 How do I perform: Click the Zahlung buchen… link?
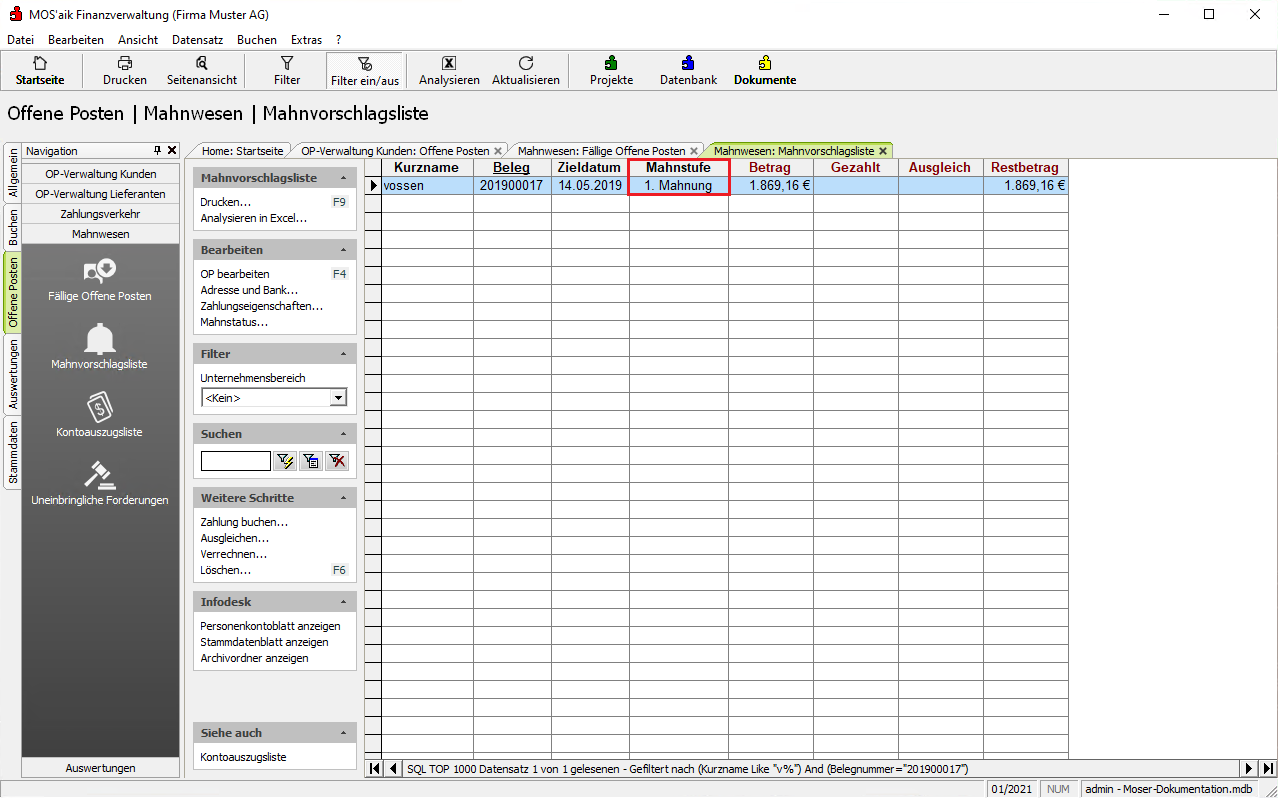244,522
